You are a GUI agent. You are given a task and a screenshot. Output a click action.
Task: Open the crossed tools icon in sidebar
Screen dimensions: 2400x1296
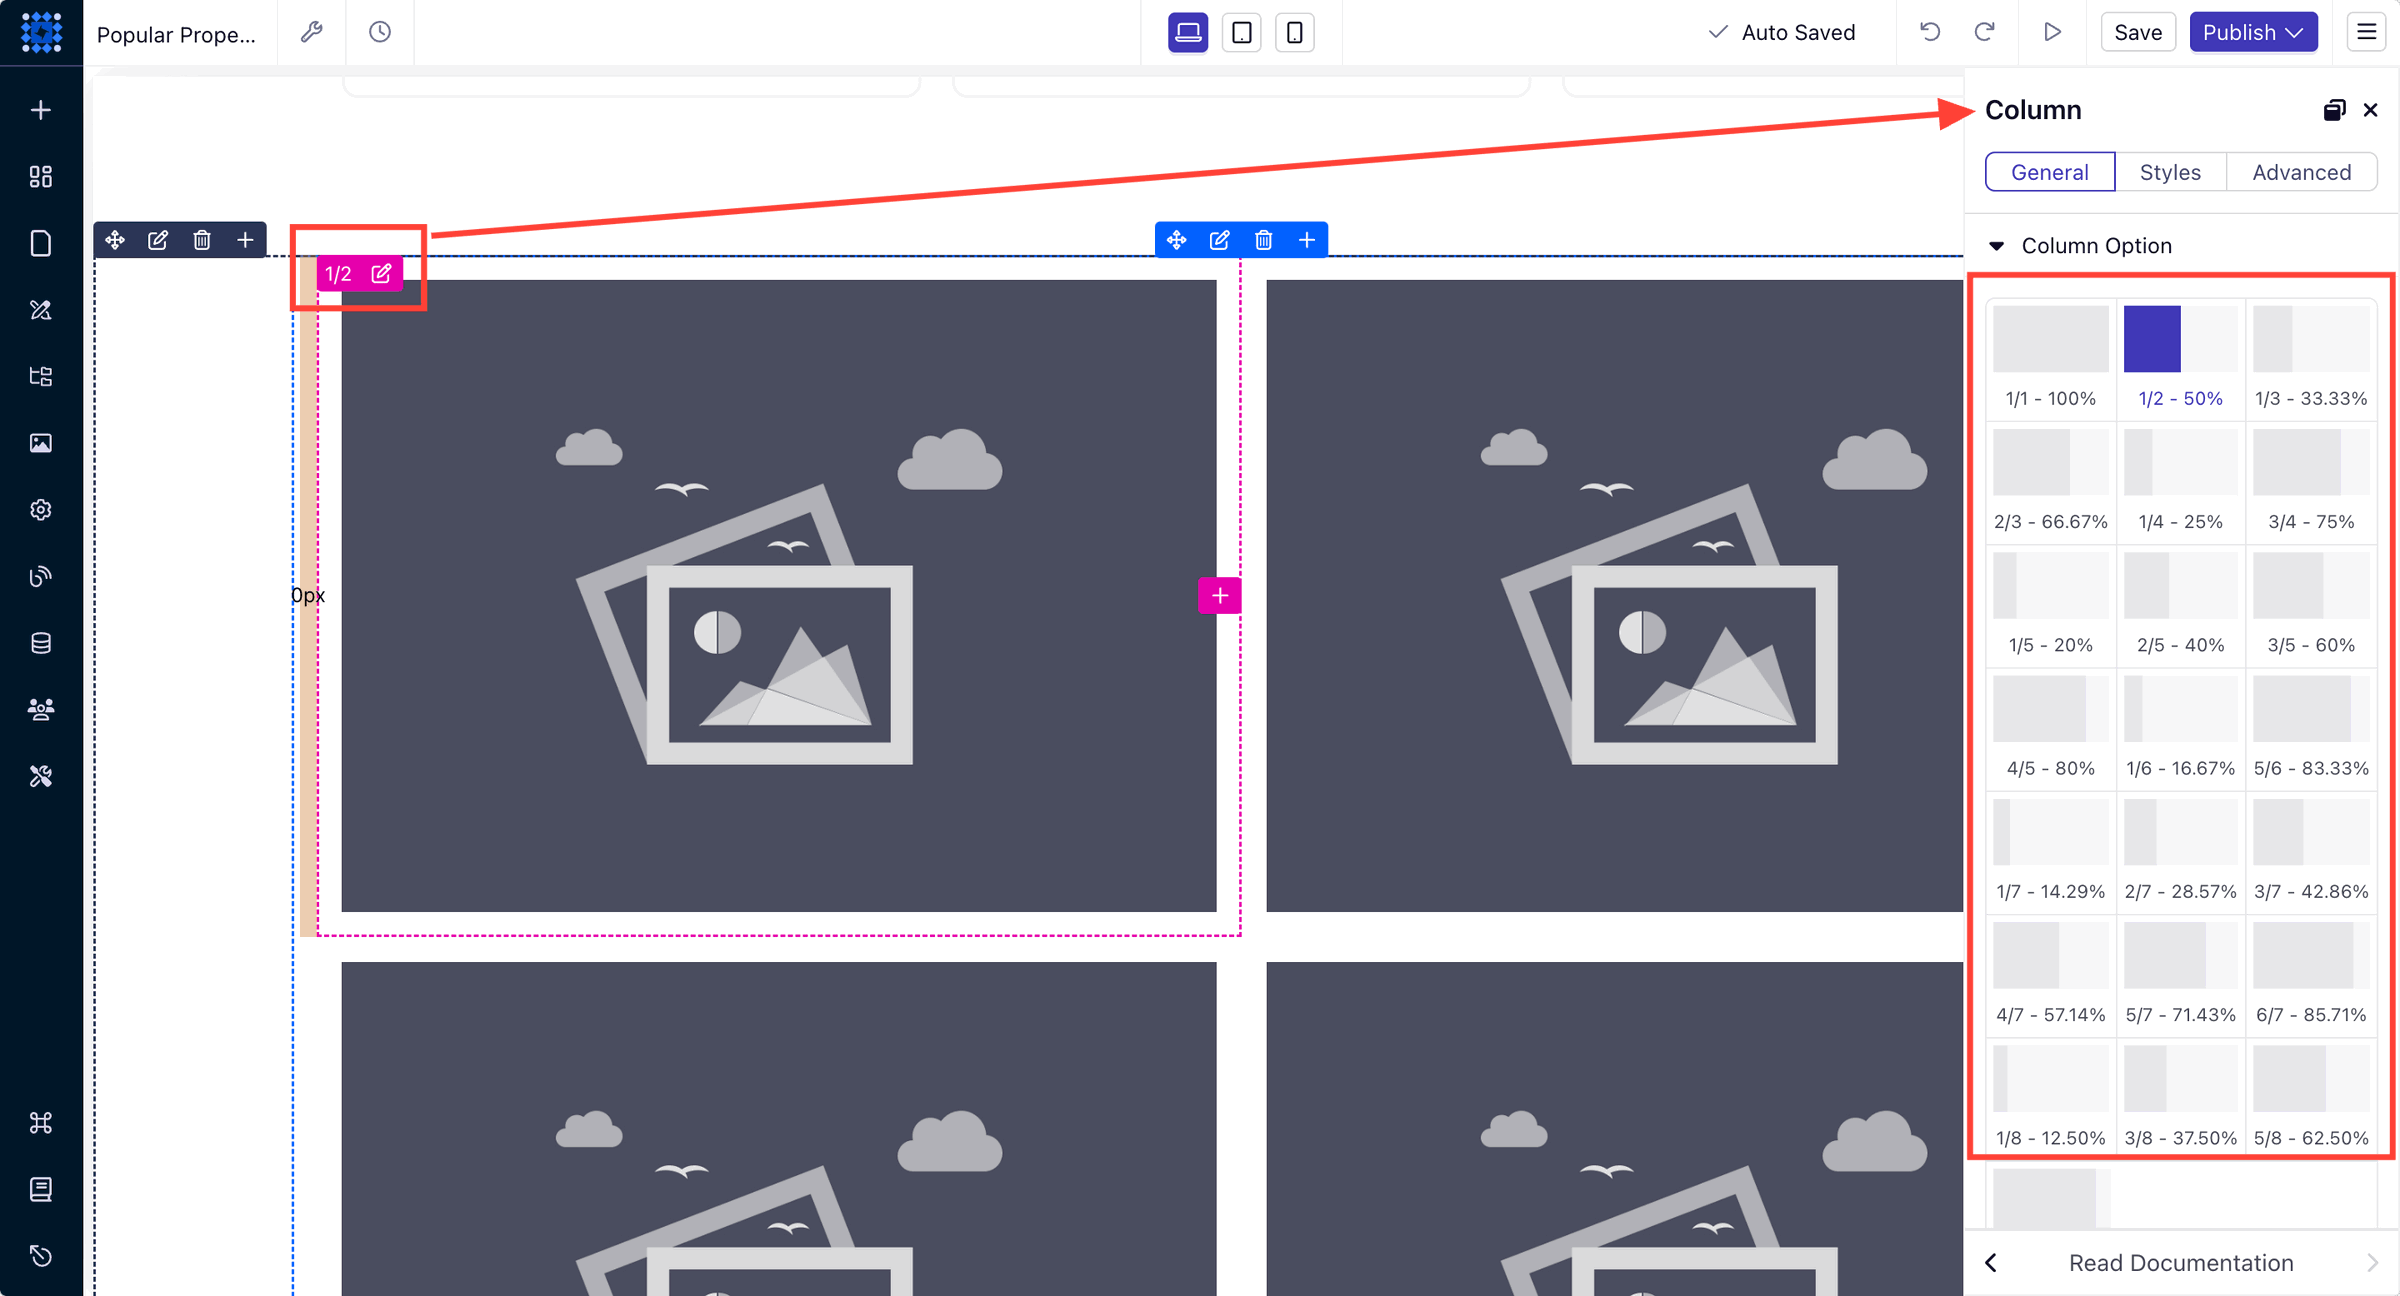pyautogui.click(x=41, y=776)
